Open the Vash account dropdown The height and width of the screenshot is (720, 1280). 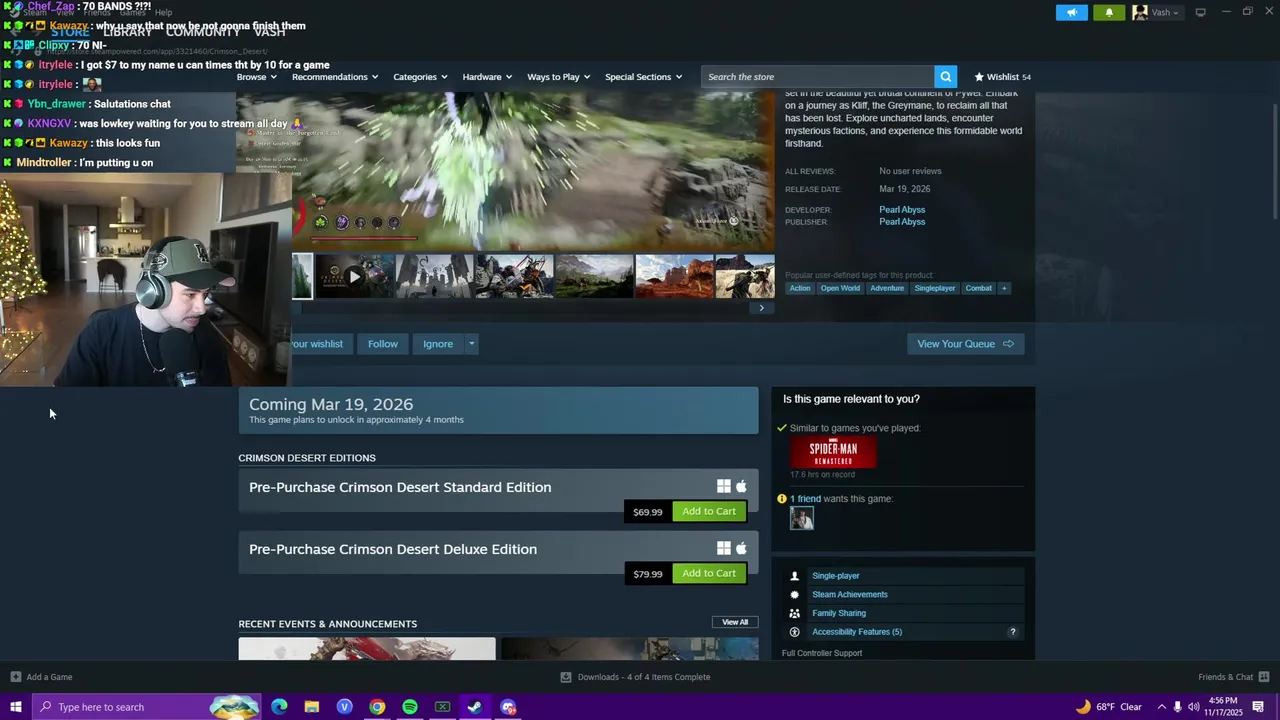click(x=1156, y=12)
